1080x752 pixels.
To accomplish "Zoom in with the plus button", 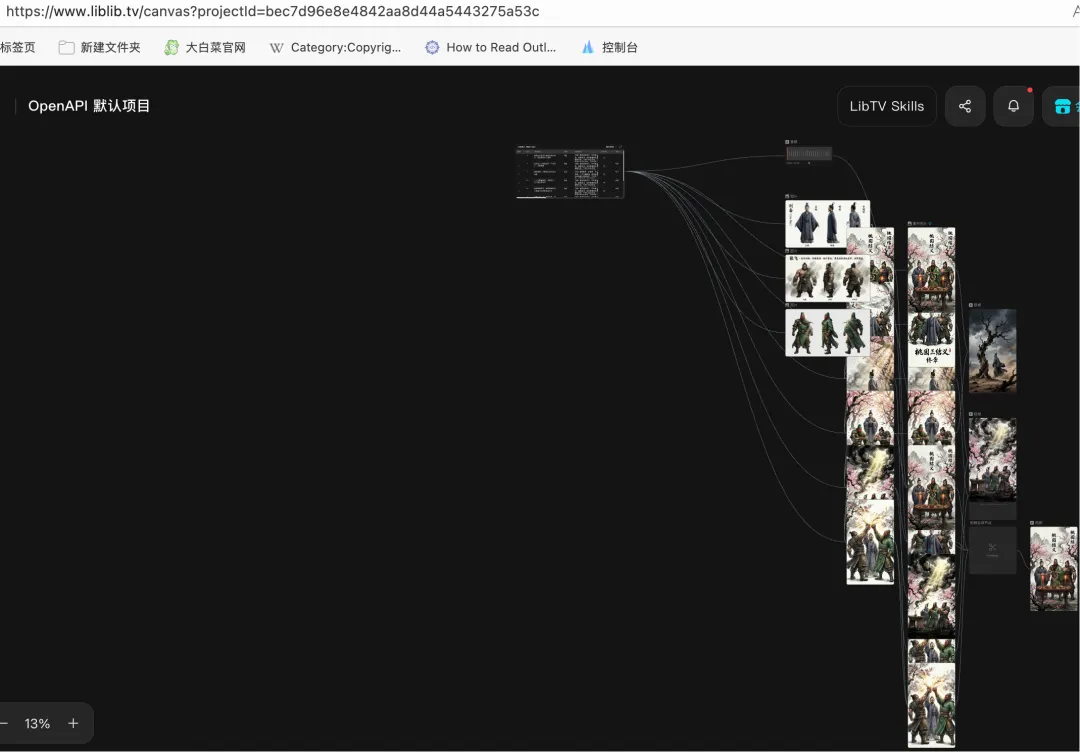I will [73, 723].
